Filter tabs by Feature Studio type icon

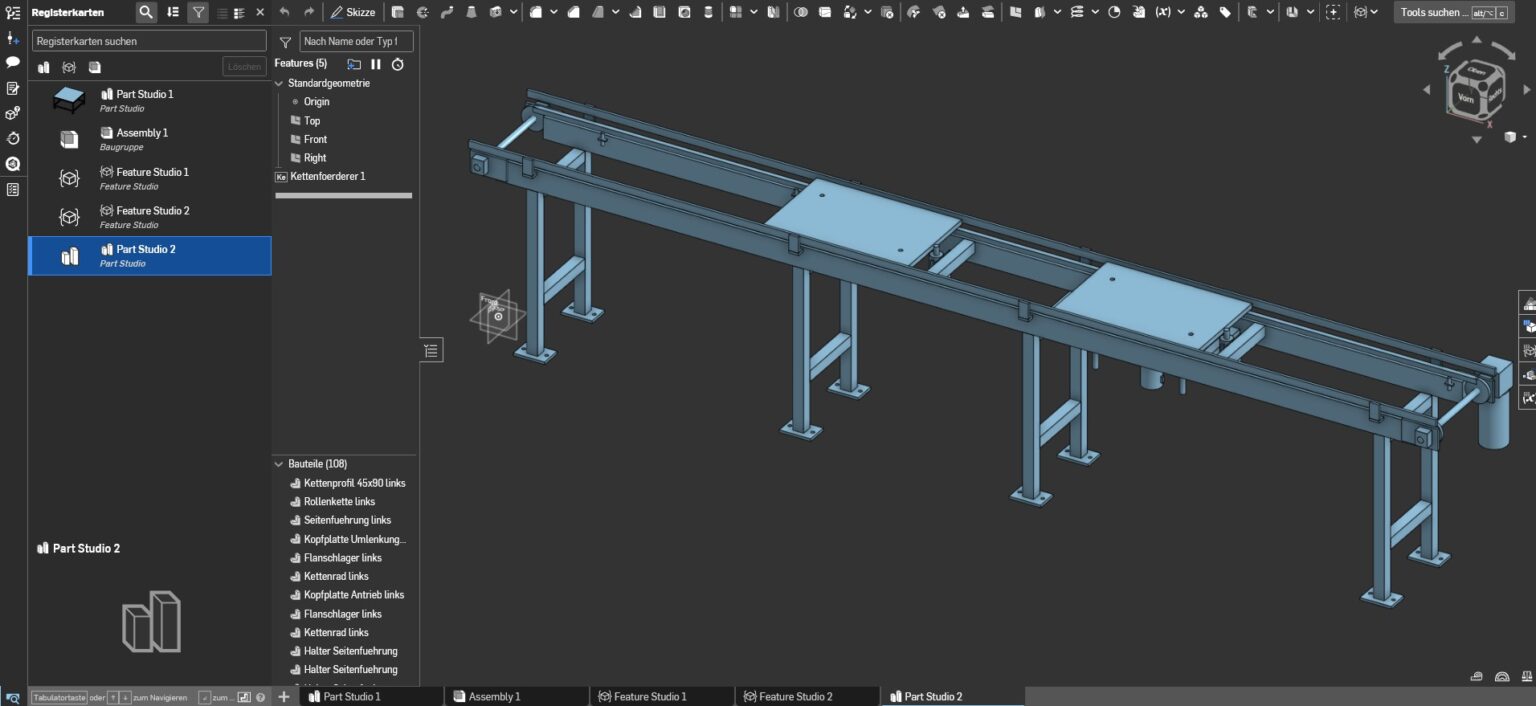coord(69,67)
